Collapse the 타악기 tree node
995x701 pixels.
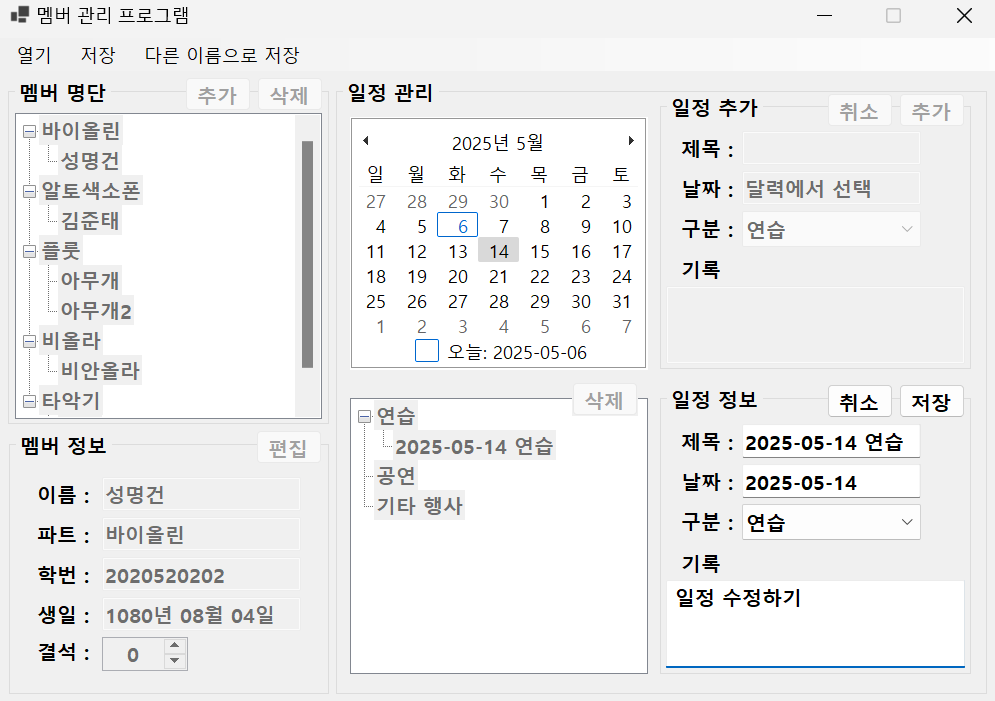(x=29, y=402)
